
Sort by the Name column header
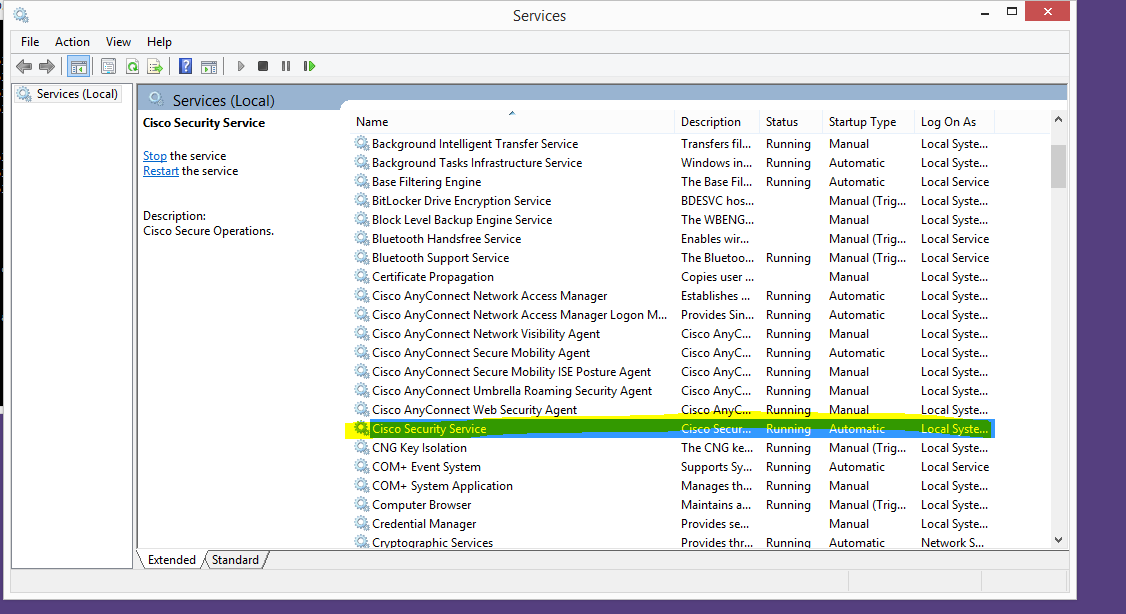(x=513, y=122)
